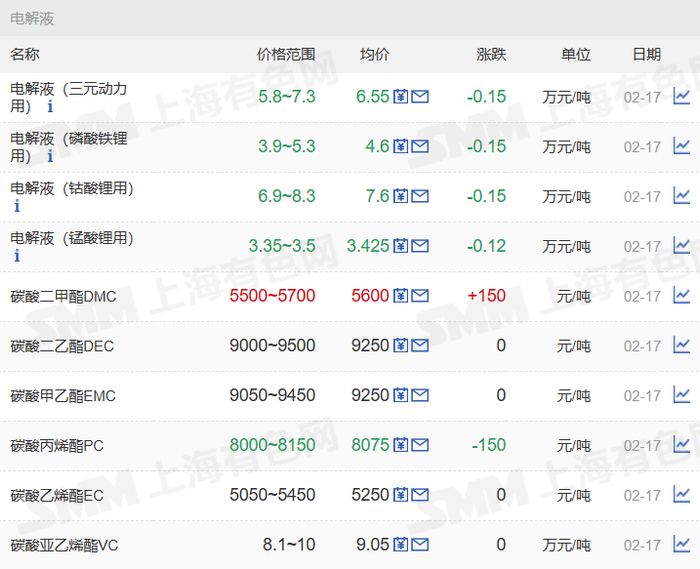Click the price range 9050~9450
Screen dimensions: 700x569
pos(272,395)
